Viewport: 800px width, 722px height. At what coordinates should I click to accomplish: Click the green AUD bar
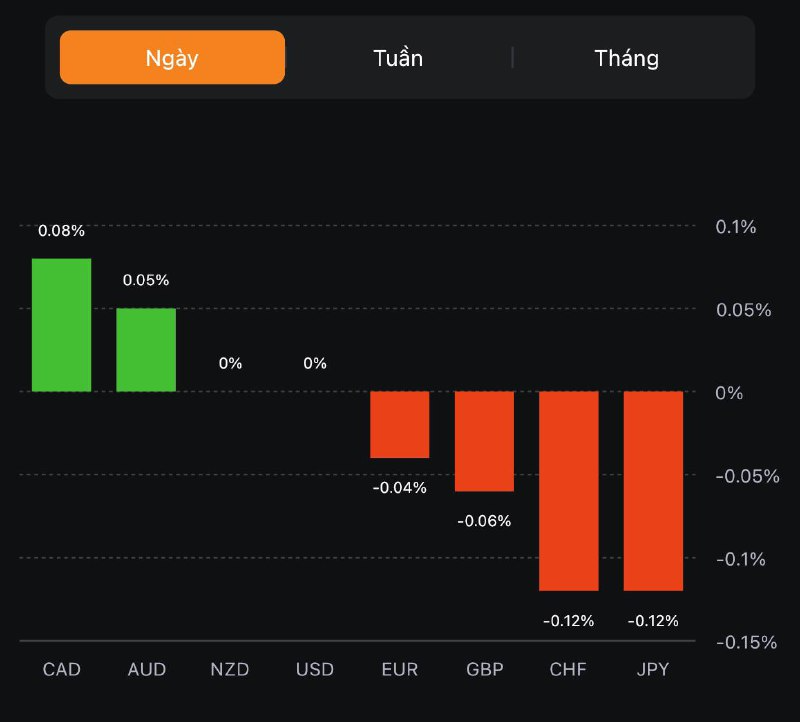click(x=146, y=350)
